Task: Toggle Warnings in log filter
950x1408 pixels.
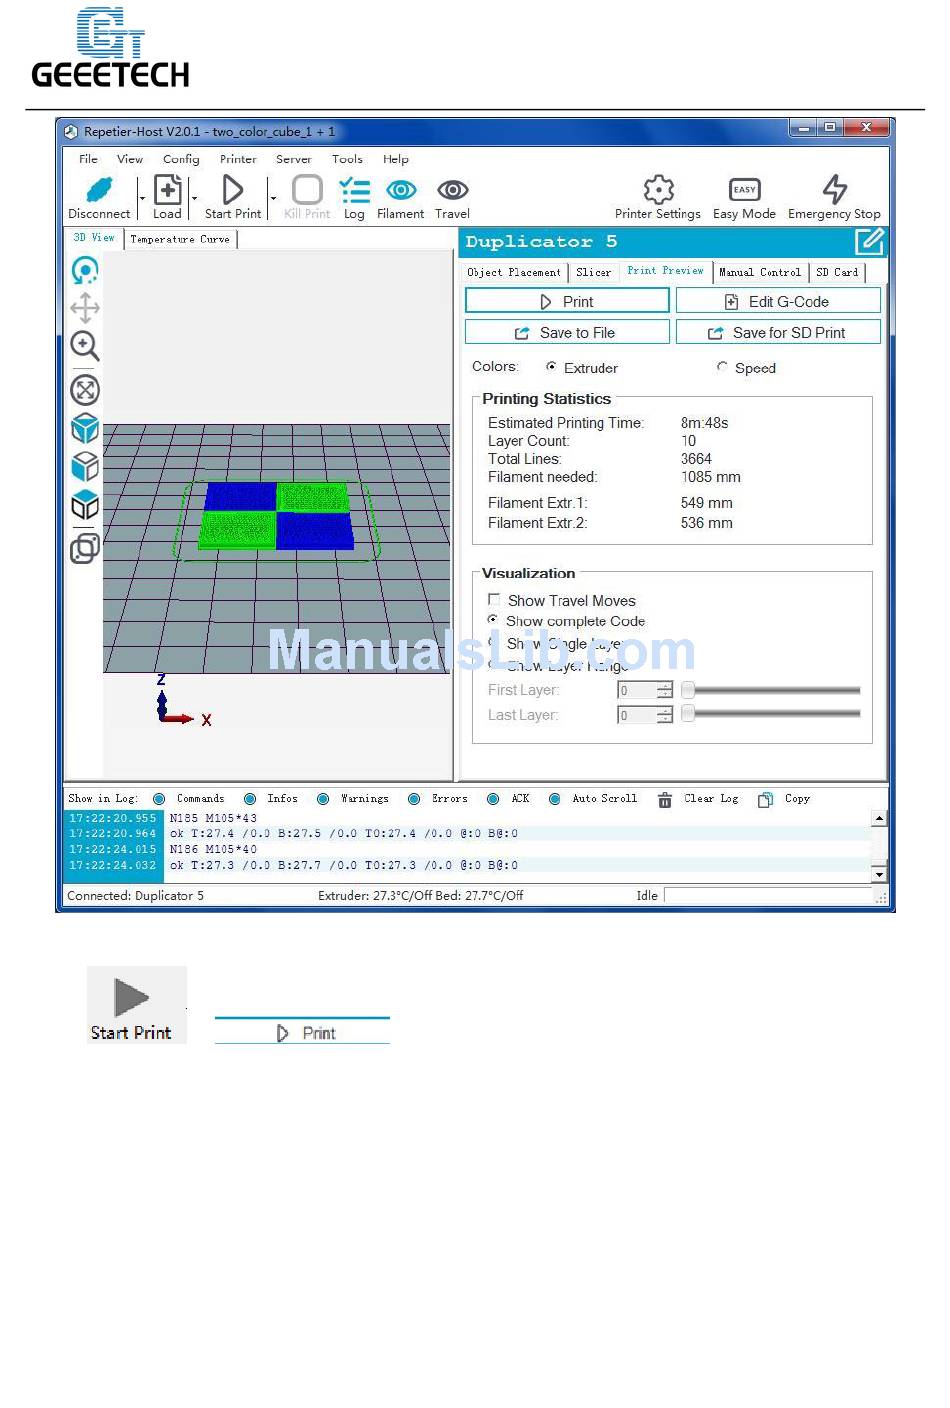Action: (x=323, y=799)
